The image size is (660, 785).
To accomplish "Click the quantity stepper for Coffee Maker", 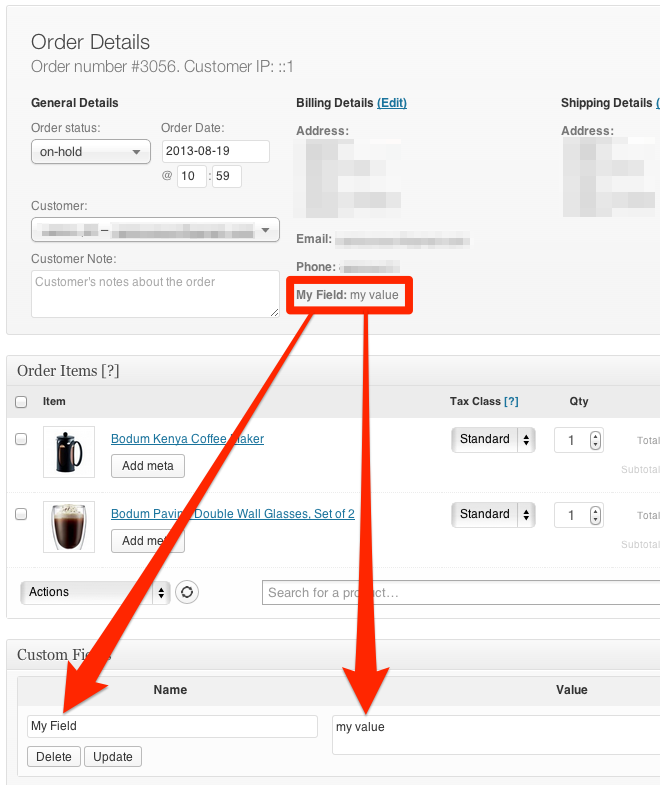I will (596, 440).
